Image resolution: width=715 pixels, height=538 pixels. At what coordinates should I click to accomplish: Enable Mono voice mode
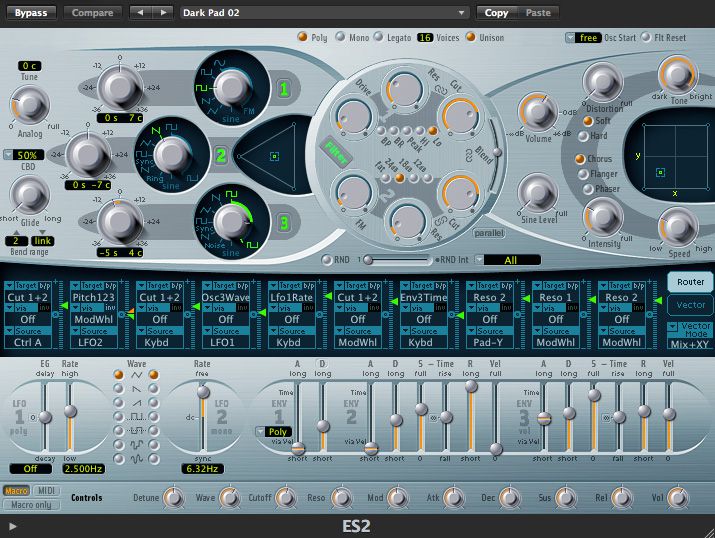[340, 36]
